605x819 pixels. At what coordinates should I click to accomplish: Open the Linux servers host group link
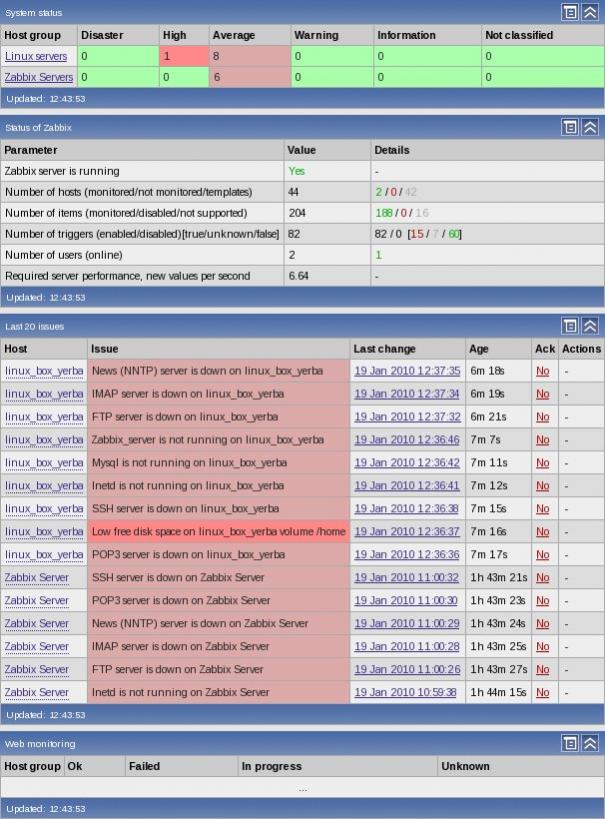(x=36, y=56)
